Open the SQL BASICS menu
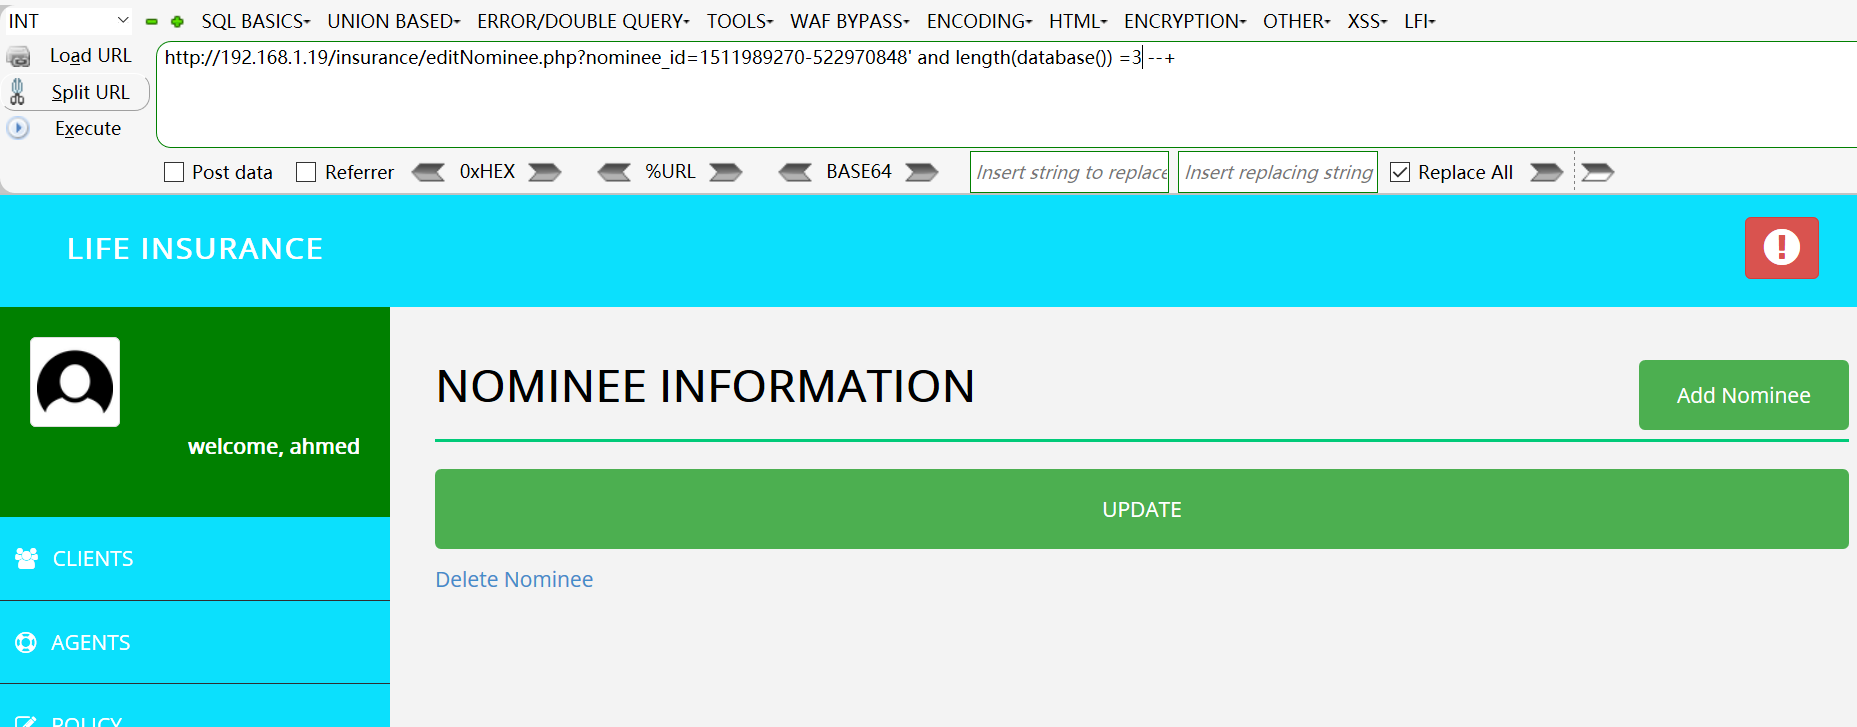The width and height of the screenshot is (1857, 727). click(255, 21)
